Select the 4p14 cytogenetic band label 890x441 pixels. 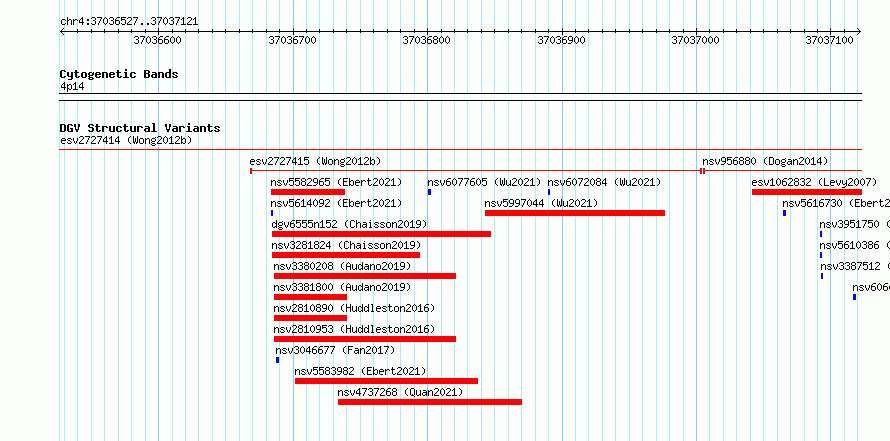[x=72, y=86]
